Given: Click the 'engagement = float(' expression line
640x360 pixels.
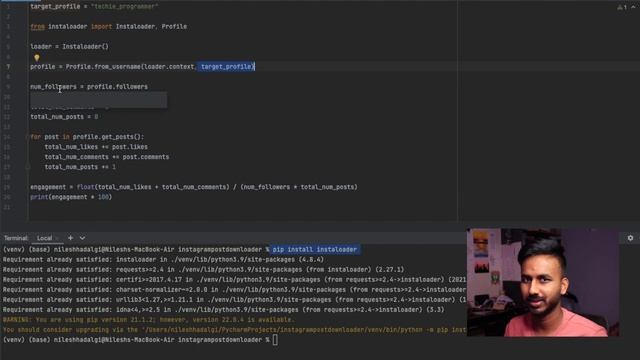Looking at the screenshot, I should tap(194, 187).
